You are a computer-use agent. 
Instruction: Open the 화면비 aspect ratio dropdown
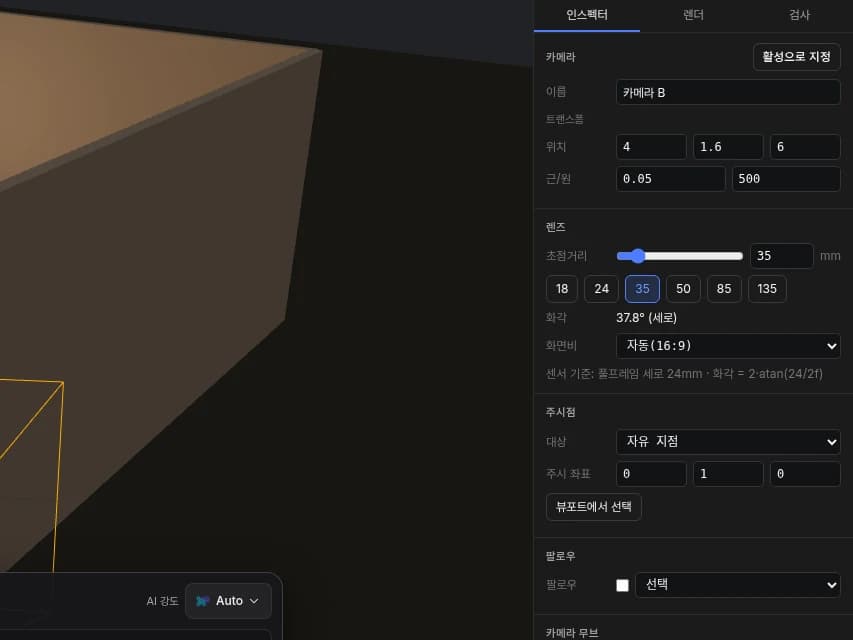728,346
